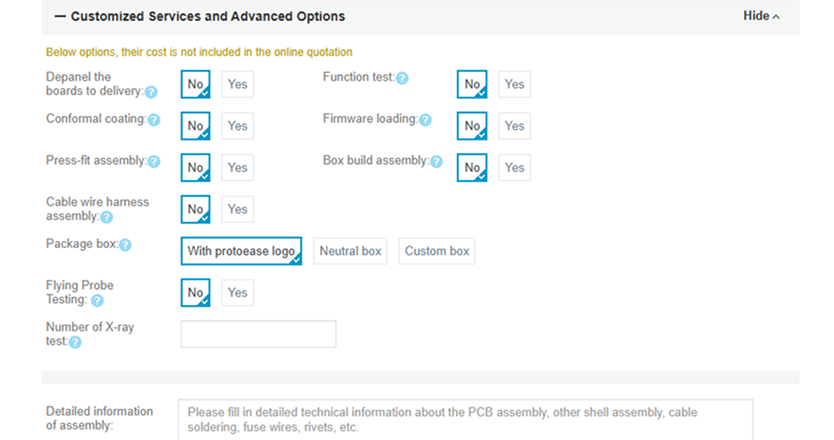
Task: Open help for Cable wire harness assembly
Action: (x=107, y=217)
